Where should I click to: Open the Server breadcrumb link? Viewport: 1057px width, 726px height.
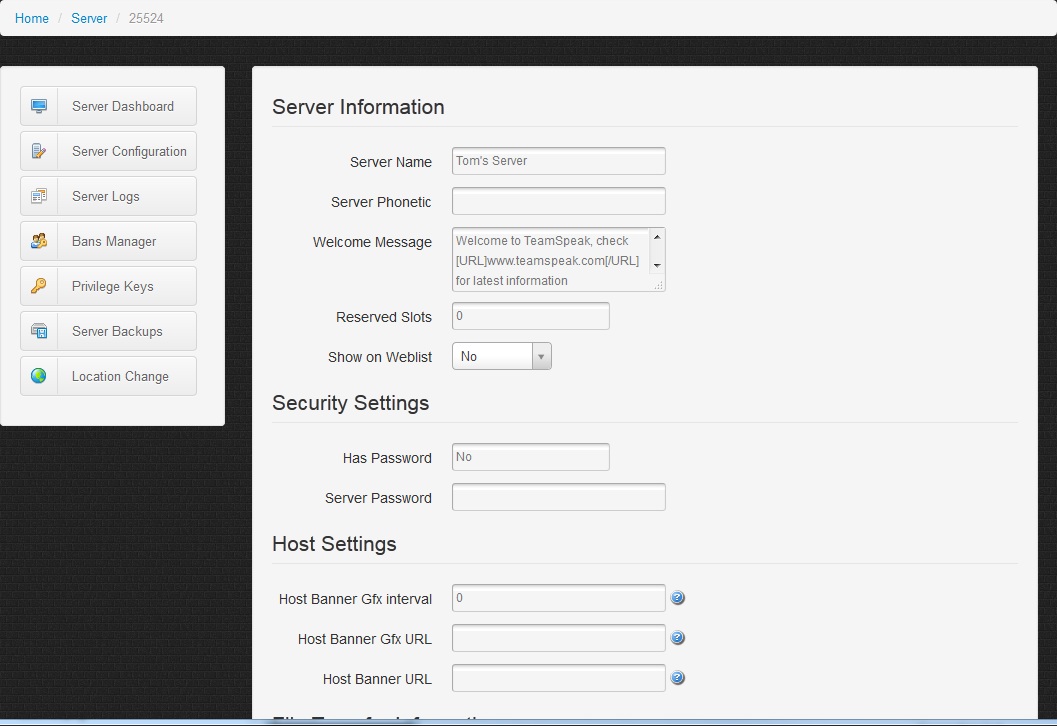tap(89, 18)
